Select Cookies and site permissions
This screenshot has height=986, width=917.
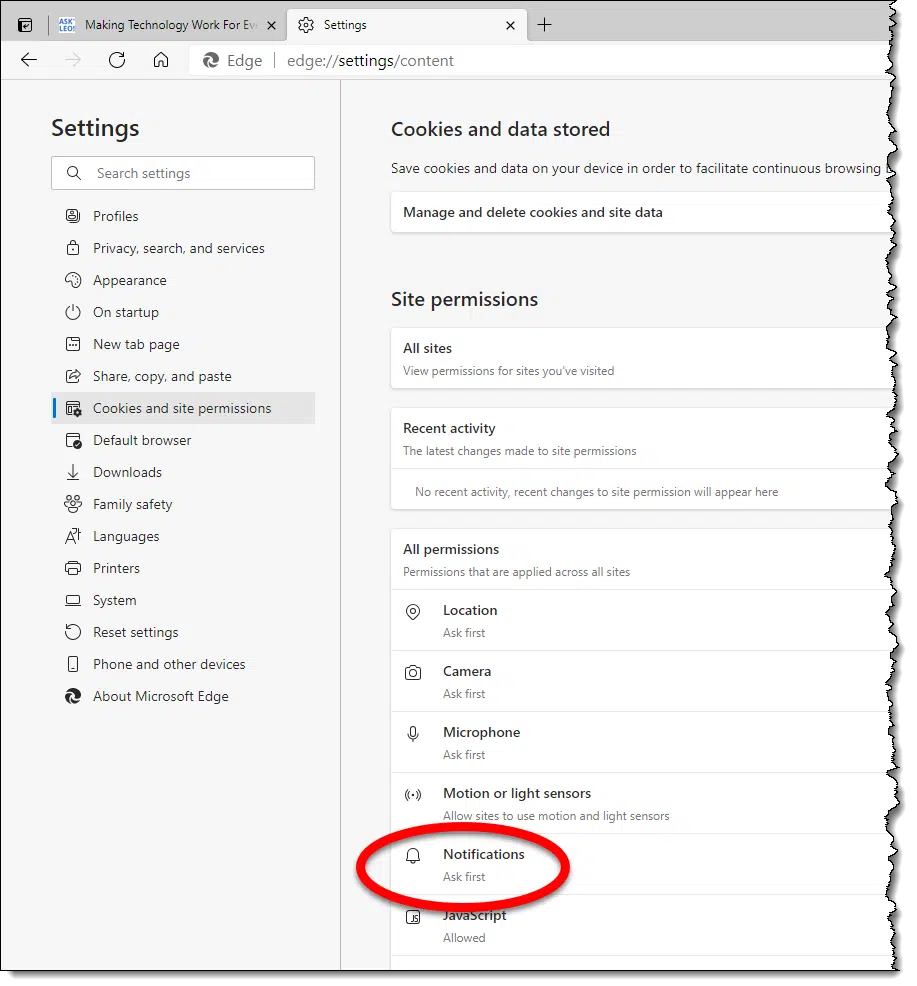coord(183,408)
